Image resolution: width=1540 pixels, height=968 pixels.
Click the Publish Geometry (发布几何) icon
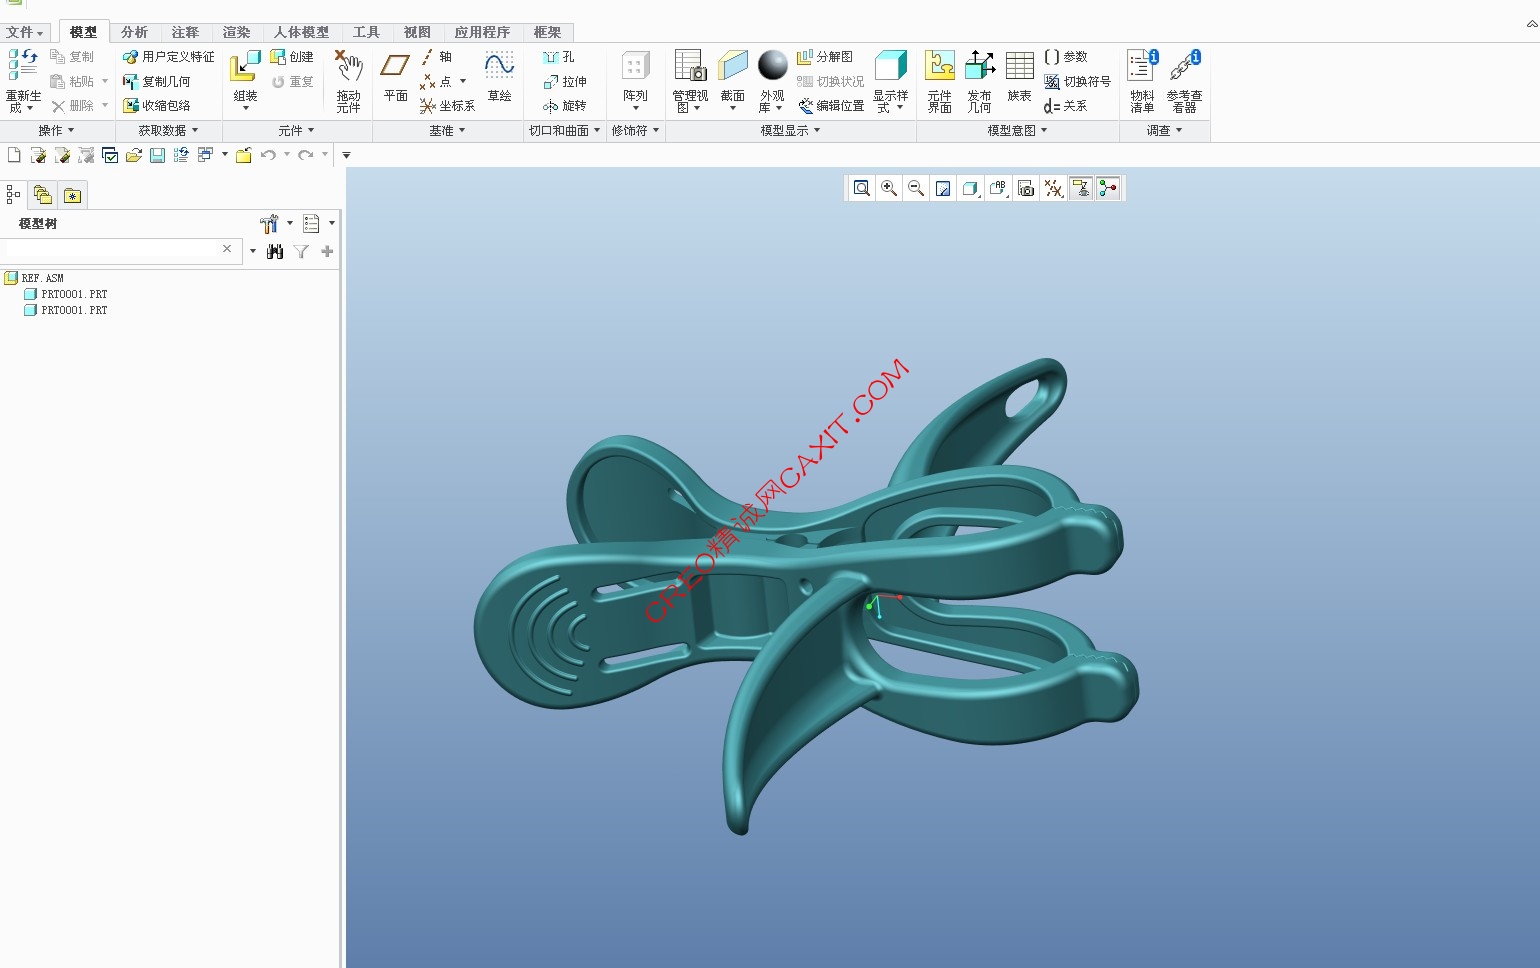click(979, 66)
